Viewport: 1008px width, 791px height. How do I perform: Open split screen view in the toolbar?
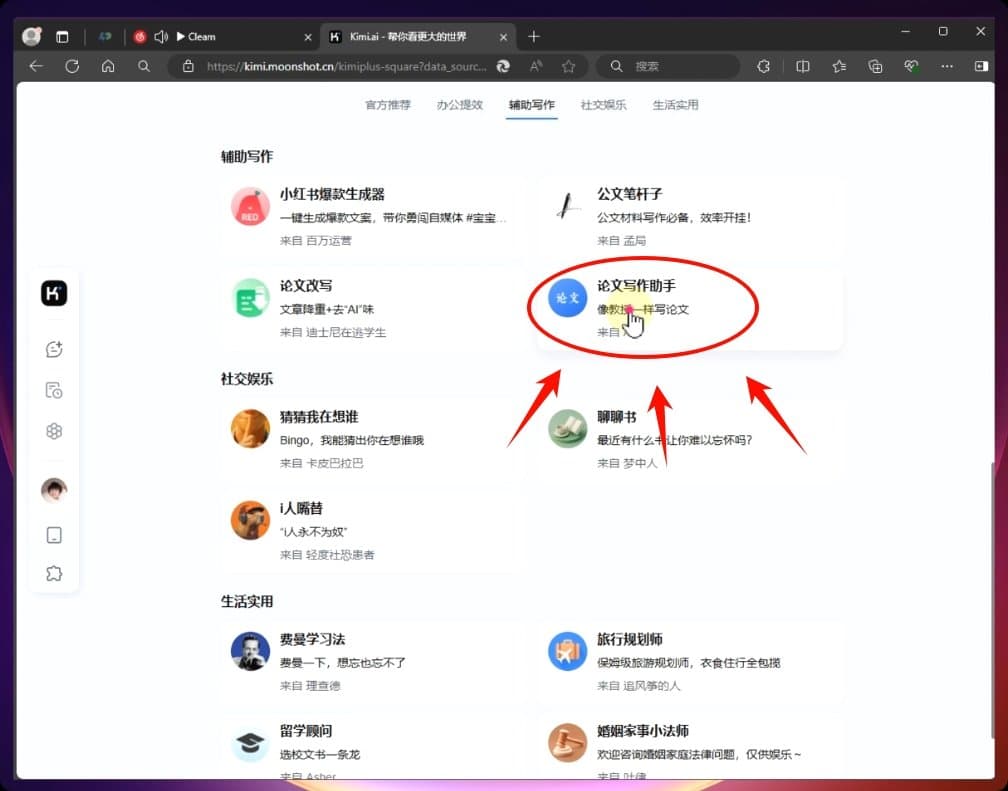[802, 66]
